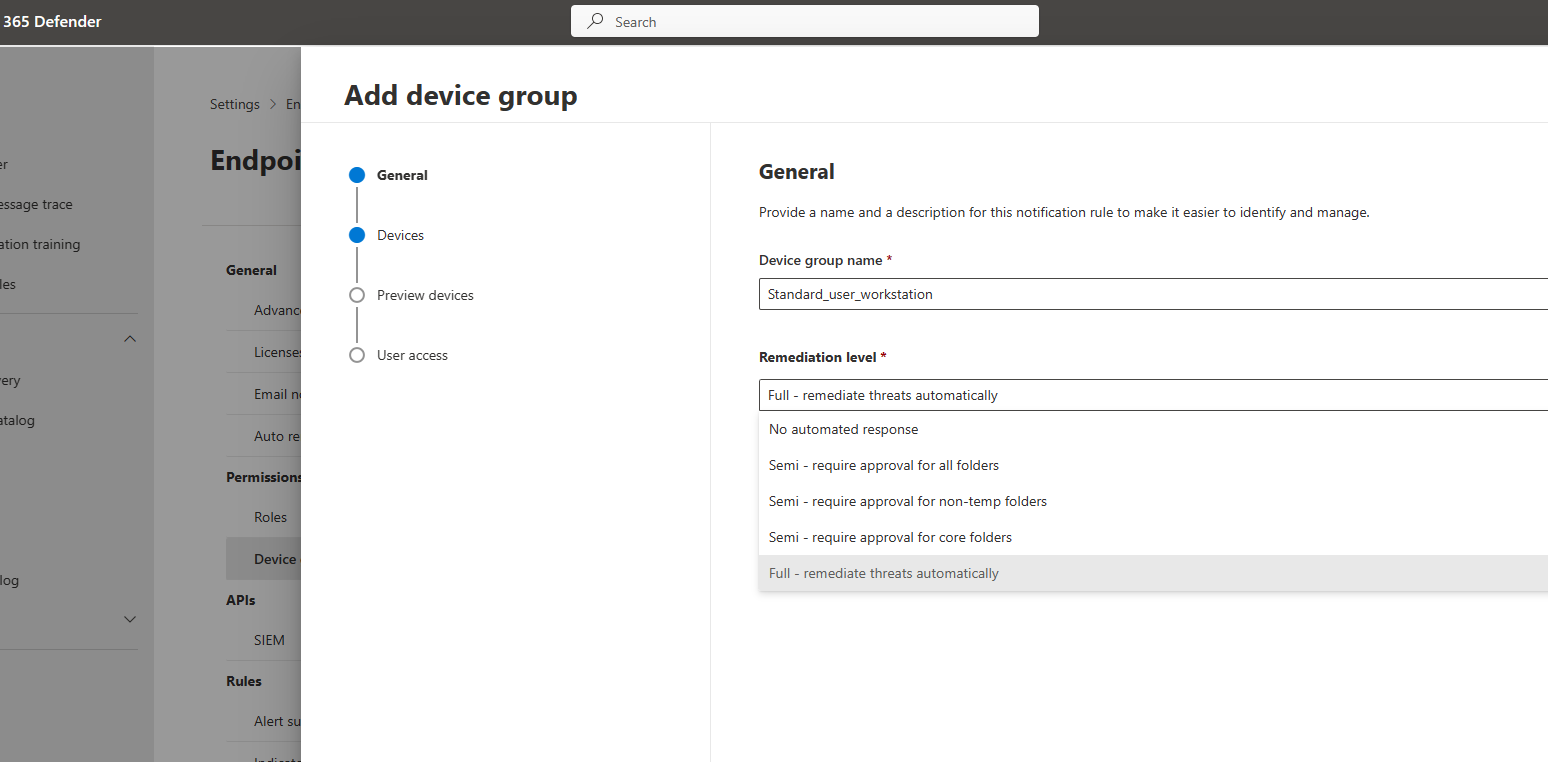
Task: Open the attack simulation training sidebar item
Action: click(40, 244)
